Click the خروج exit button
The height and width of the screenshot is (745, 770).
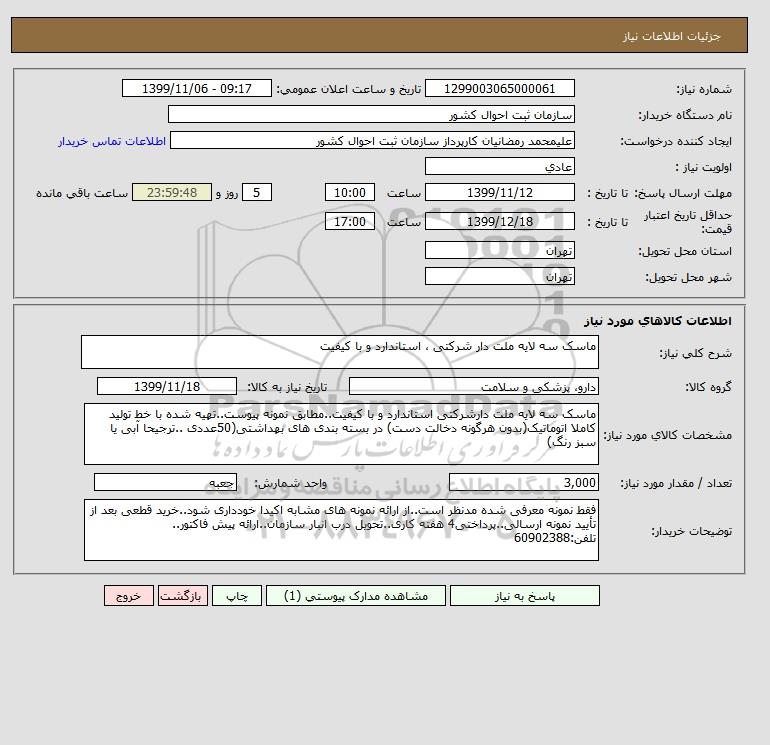tap(129, 595)
